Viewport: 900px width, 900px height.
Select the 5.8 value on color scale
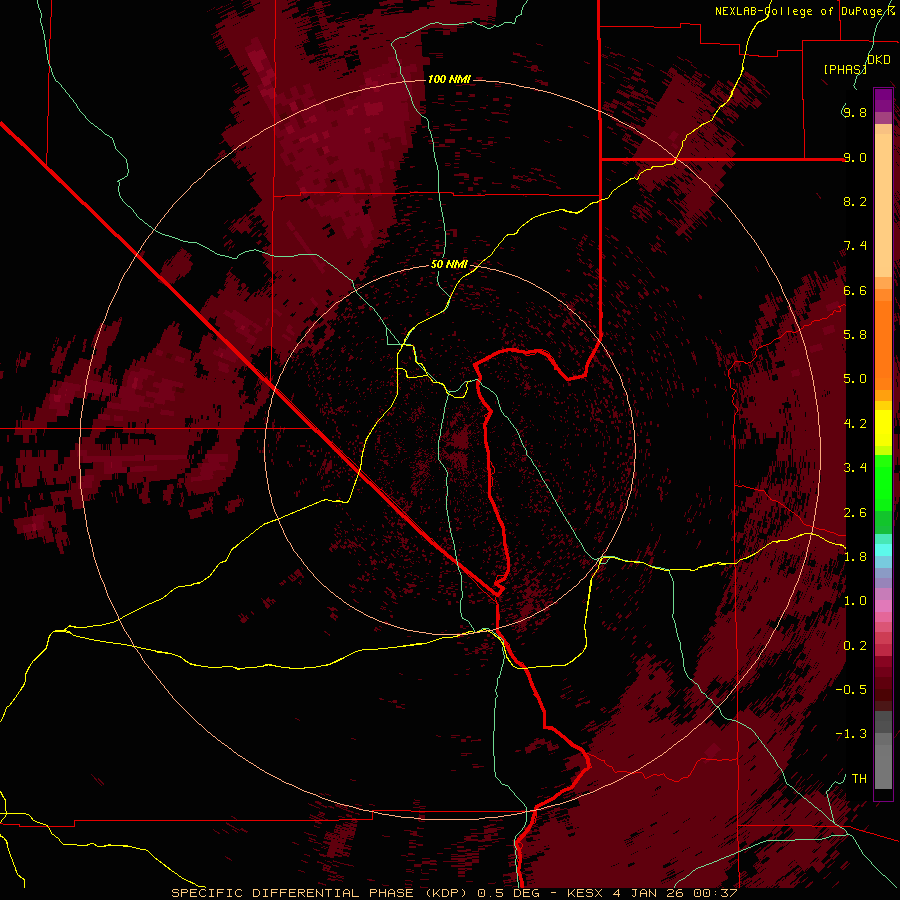855,335
